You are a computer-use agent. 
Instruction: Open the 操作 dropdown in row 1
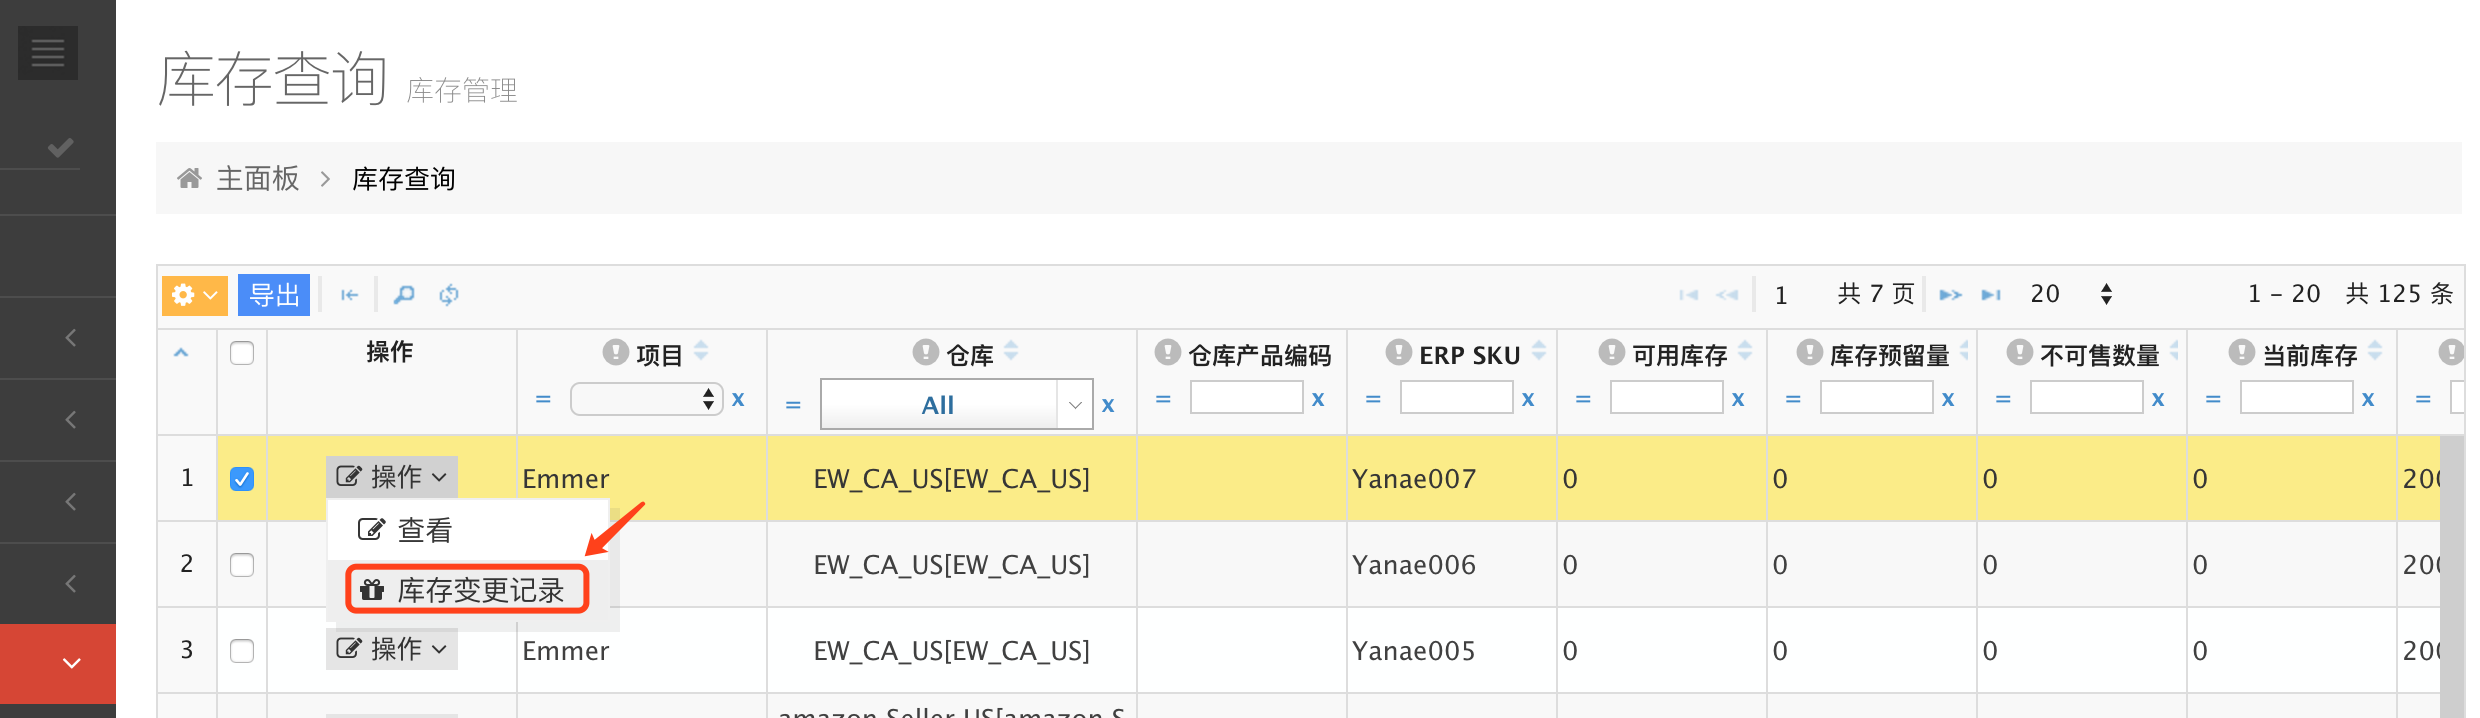(391, 477)
